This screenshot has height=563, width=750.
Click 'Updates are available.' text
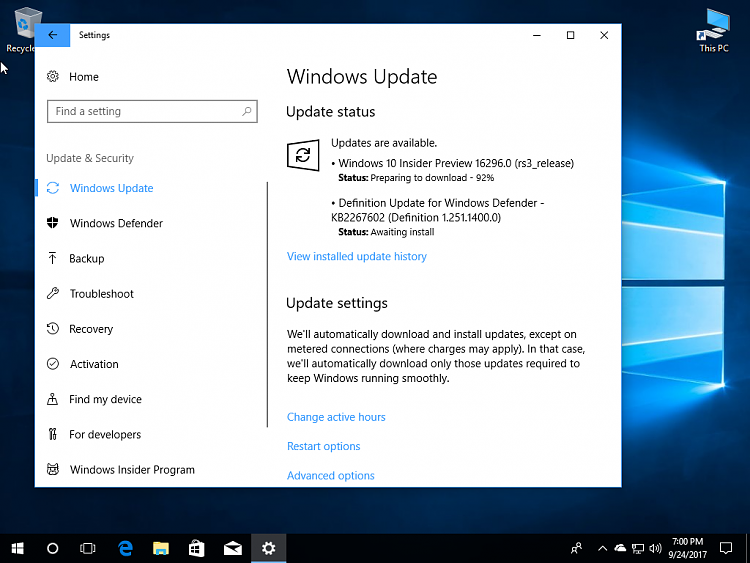384,143
